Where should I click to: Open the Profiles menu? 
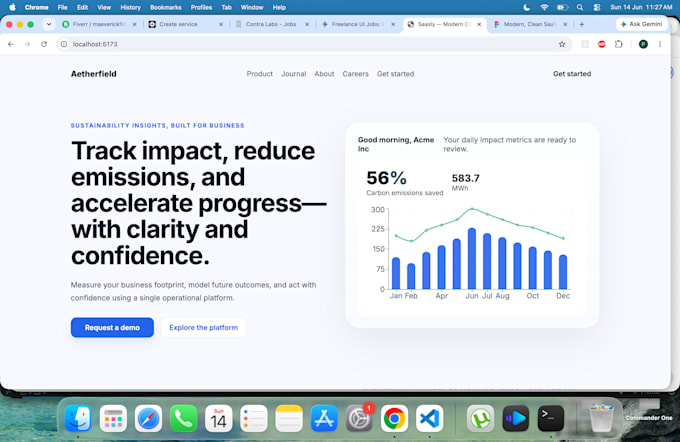(x=201, y=7)
